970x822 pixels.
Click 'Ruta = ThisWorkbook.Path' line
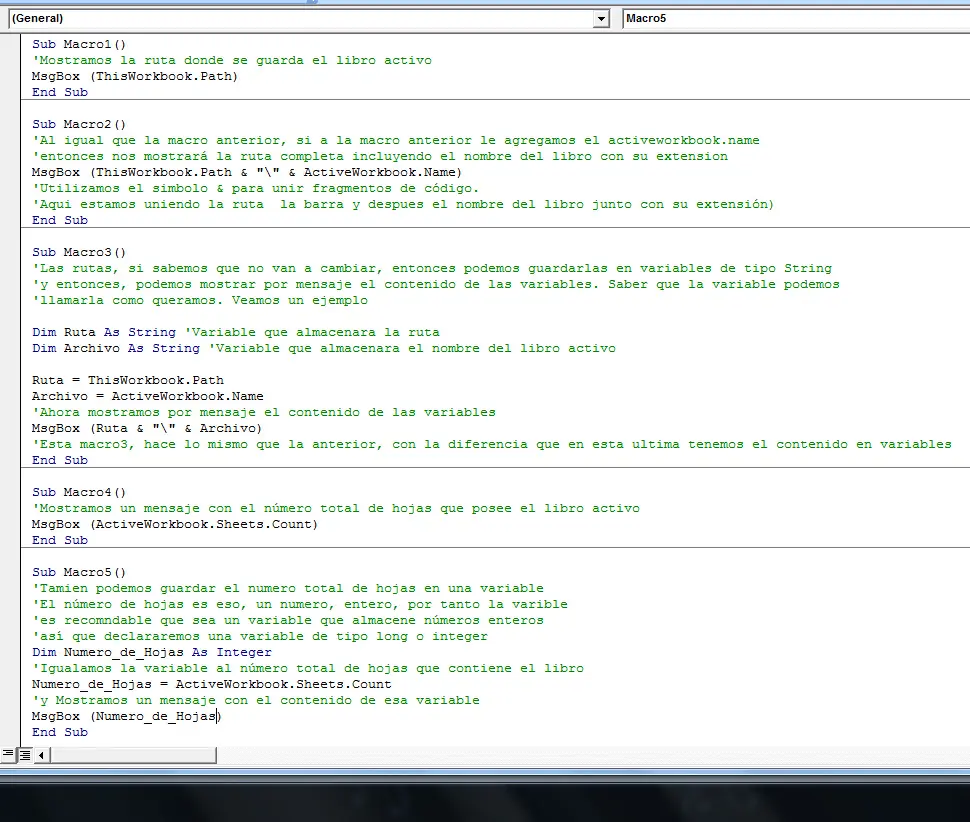coord(128,380)
